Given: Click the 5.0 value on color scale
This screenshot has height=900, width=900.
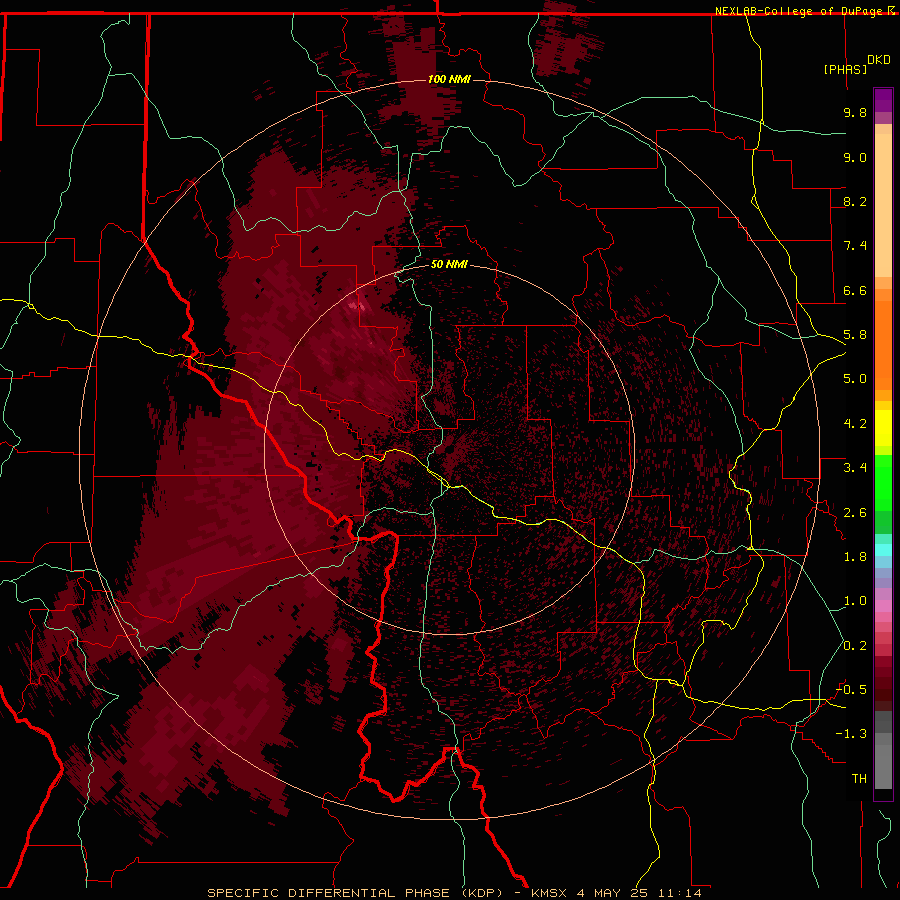Looking at the screenshot, I should pos(855,379).
